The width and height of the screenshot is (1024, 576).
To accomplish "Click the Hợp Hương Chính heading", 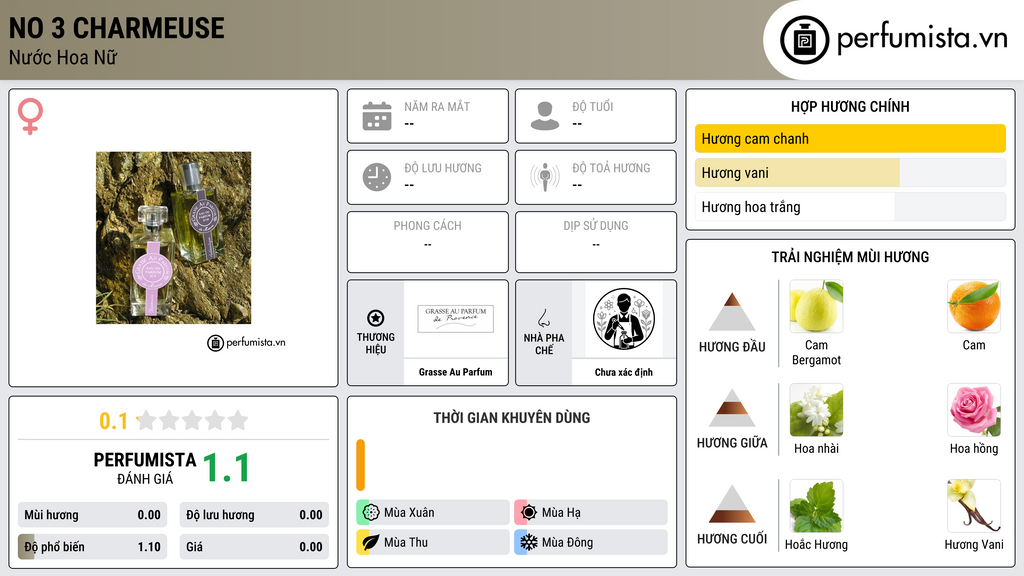I will (850, 106).
